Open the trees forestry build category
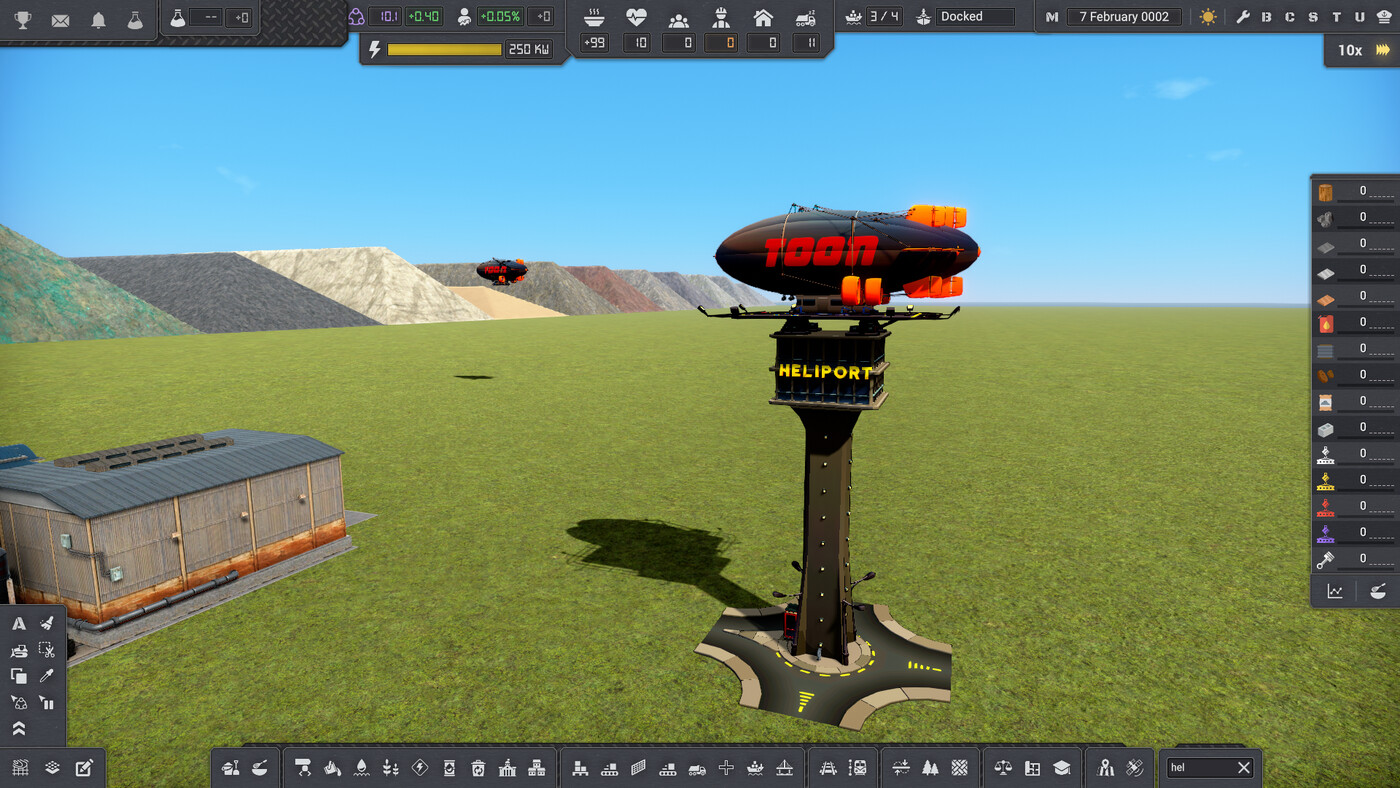1400x788 pixels. coord(931,768)
